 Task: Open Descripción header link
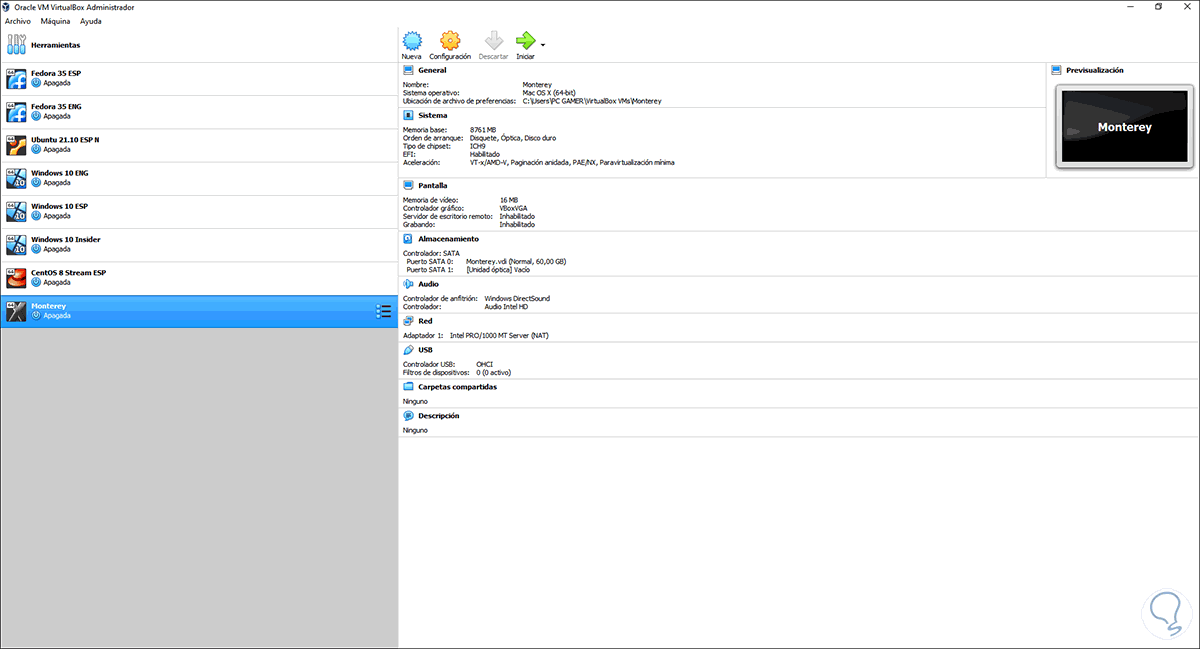(439, 415)
